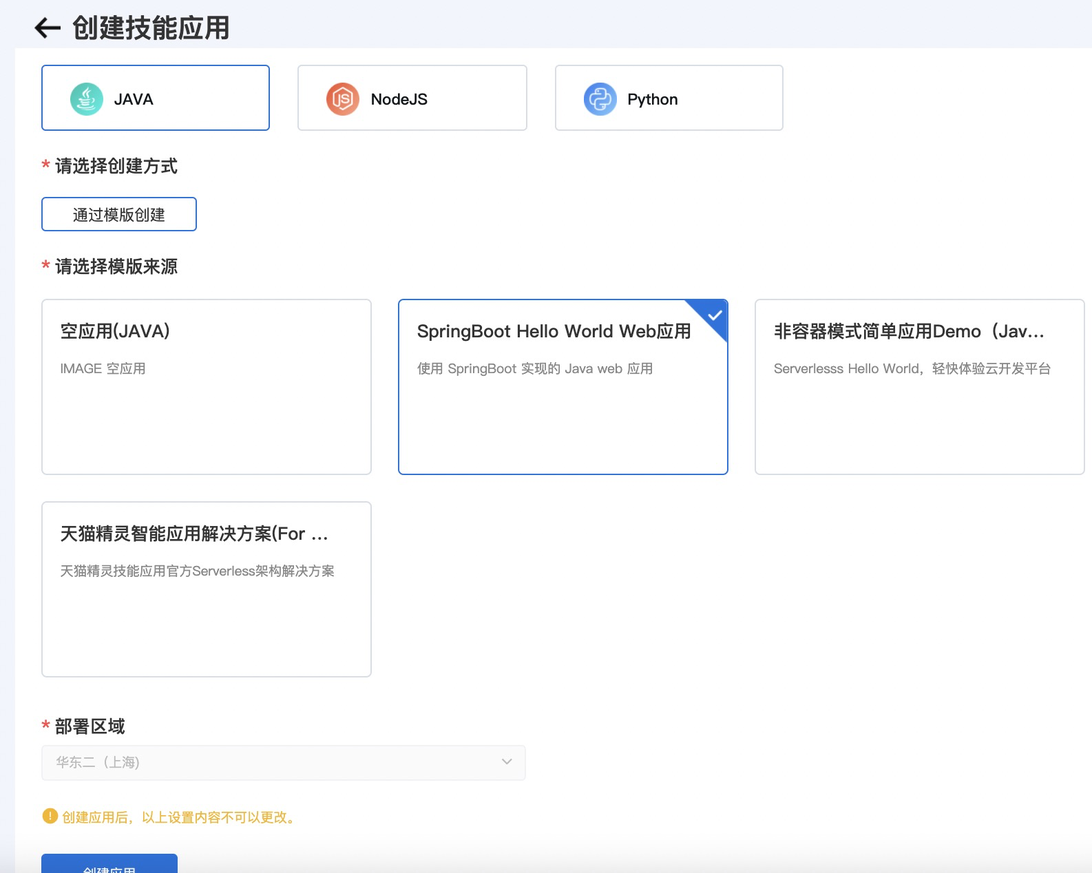Select the Python language option
Image resolution: width=1092 pixels, height=873 pixels.
pos(669,97)
